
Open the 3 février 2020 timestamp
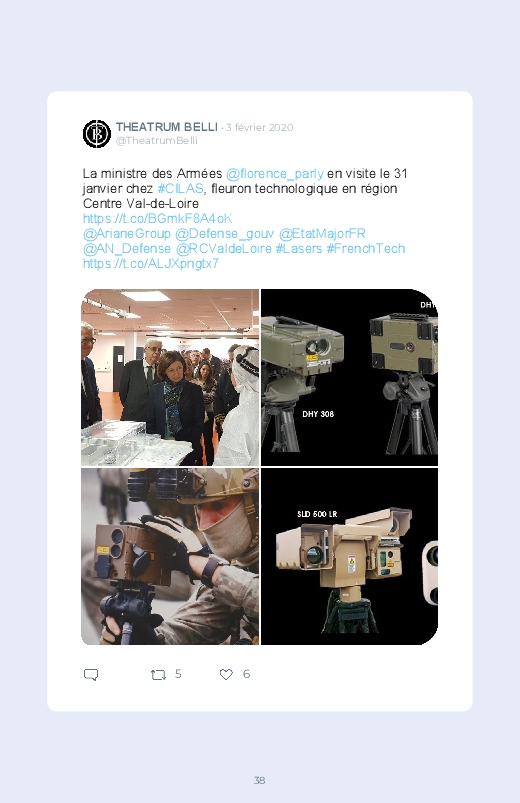coord(260,128)
